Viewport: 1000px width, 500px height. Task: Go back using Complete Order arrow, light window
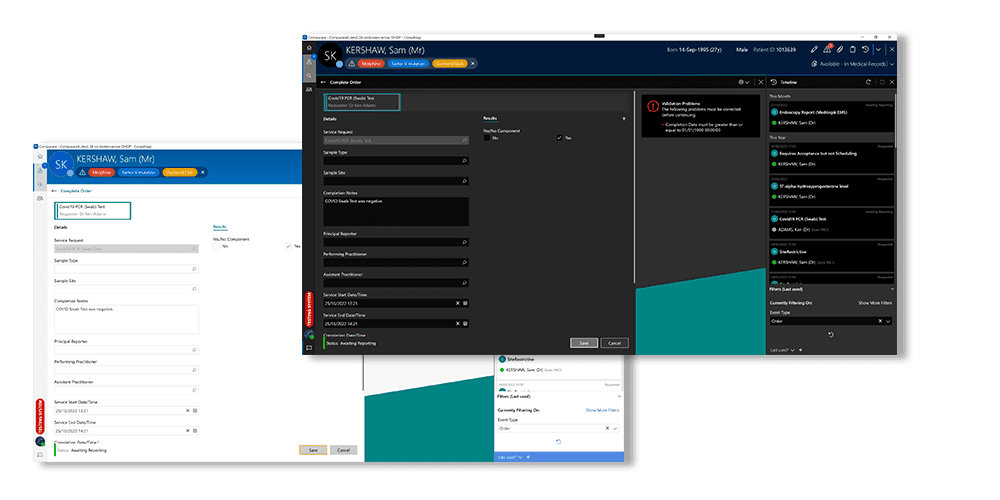coord(54,191)
